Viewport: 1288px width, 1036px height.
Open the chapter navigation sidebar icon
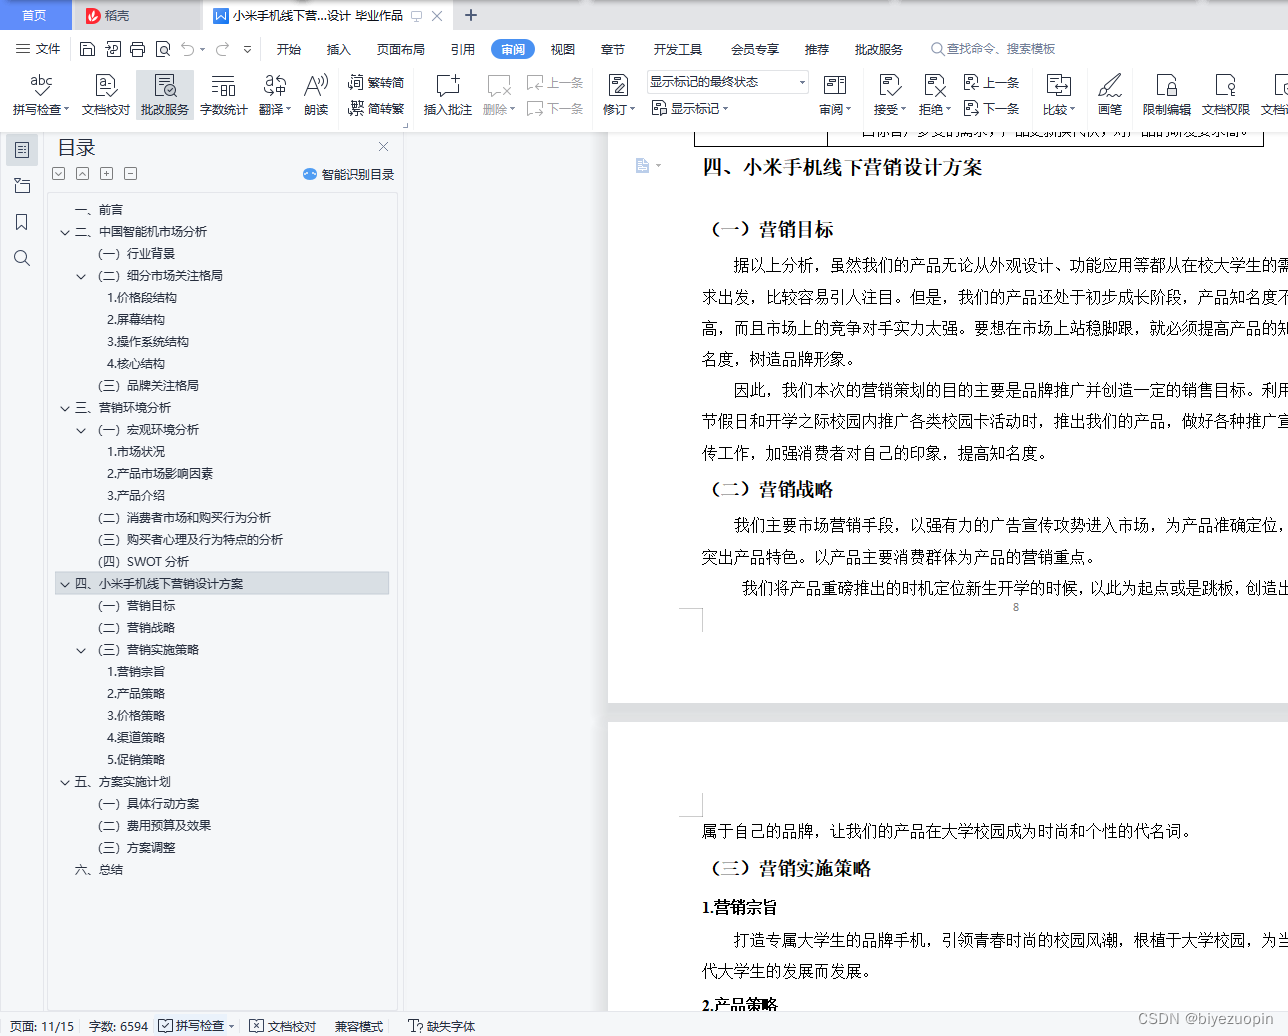click(22, 186)
